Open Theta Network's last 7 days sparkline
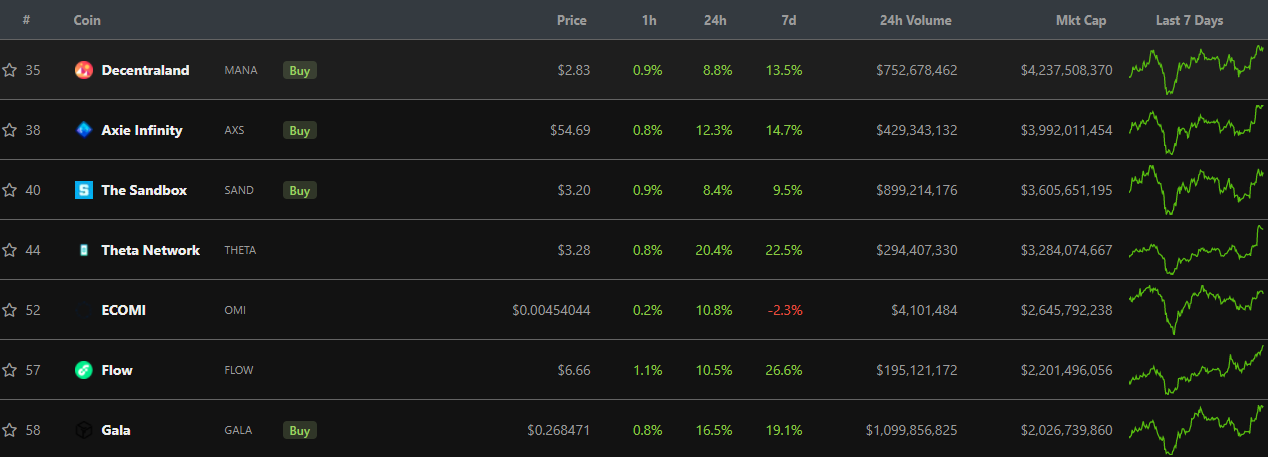Viewport: 1268px width, 457px height. coord(1197,250)
